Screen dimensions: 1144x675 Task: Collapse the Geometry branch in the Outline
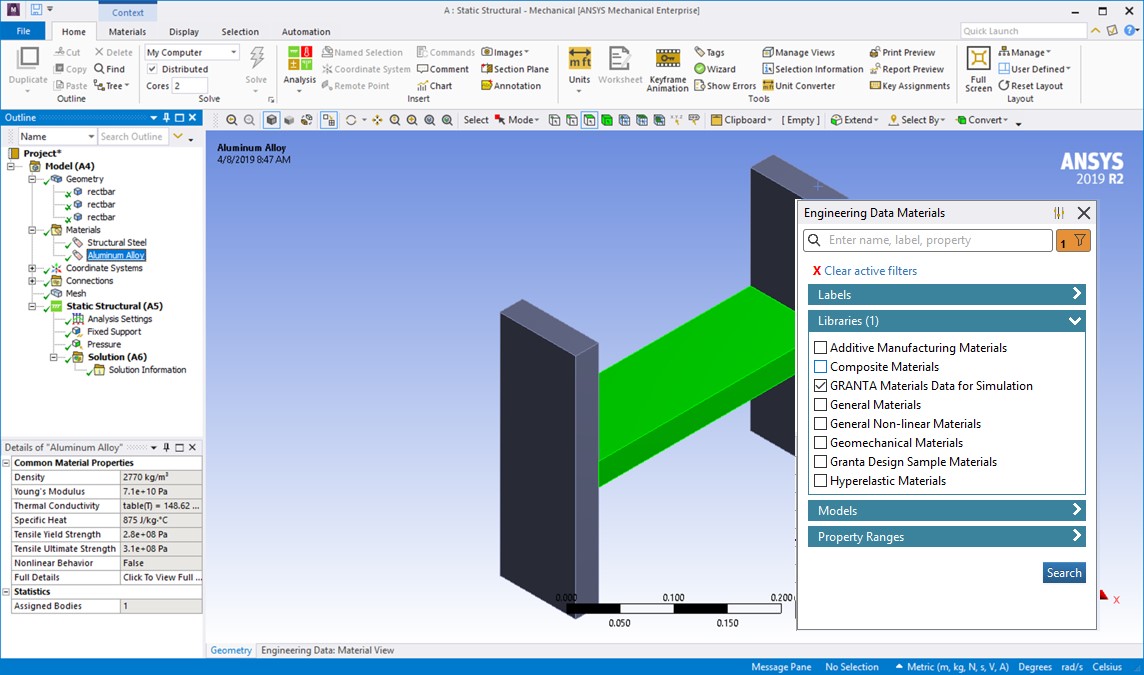coord(31,178)
